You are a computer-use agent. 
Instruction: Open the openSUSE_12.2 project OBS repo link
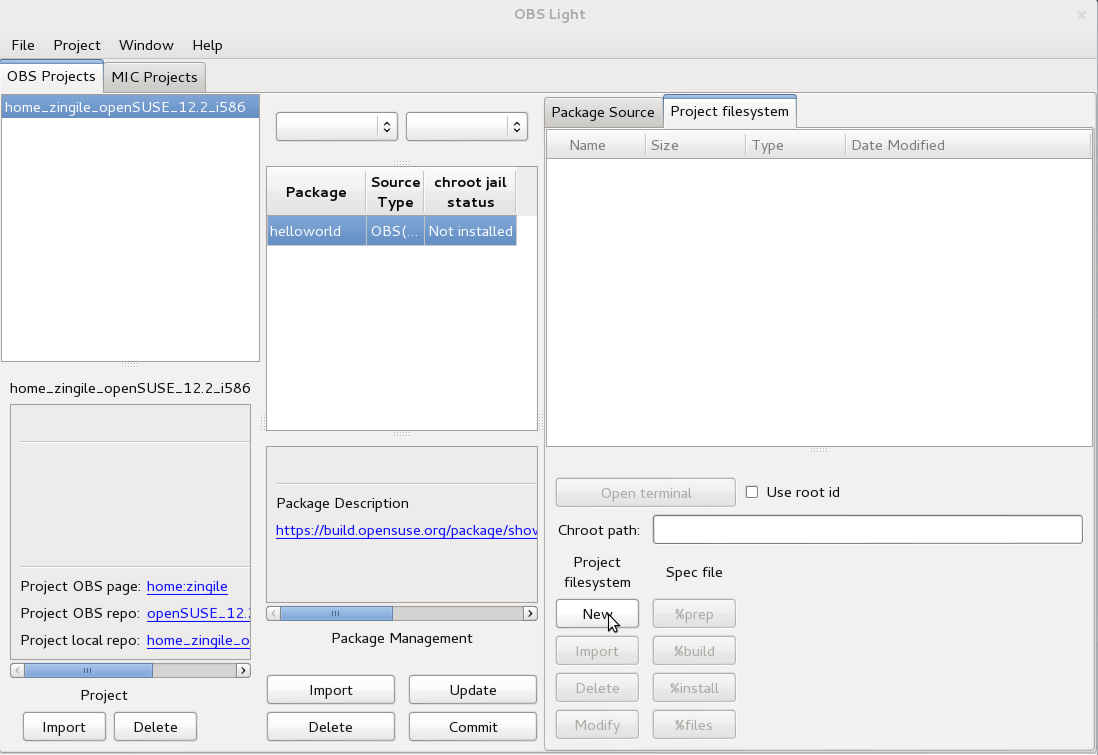(x=198, y=613)
